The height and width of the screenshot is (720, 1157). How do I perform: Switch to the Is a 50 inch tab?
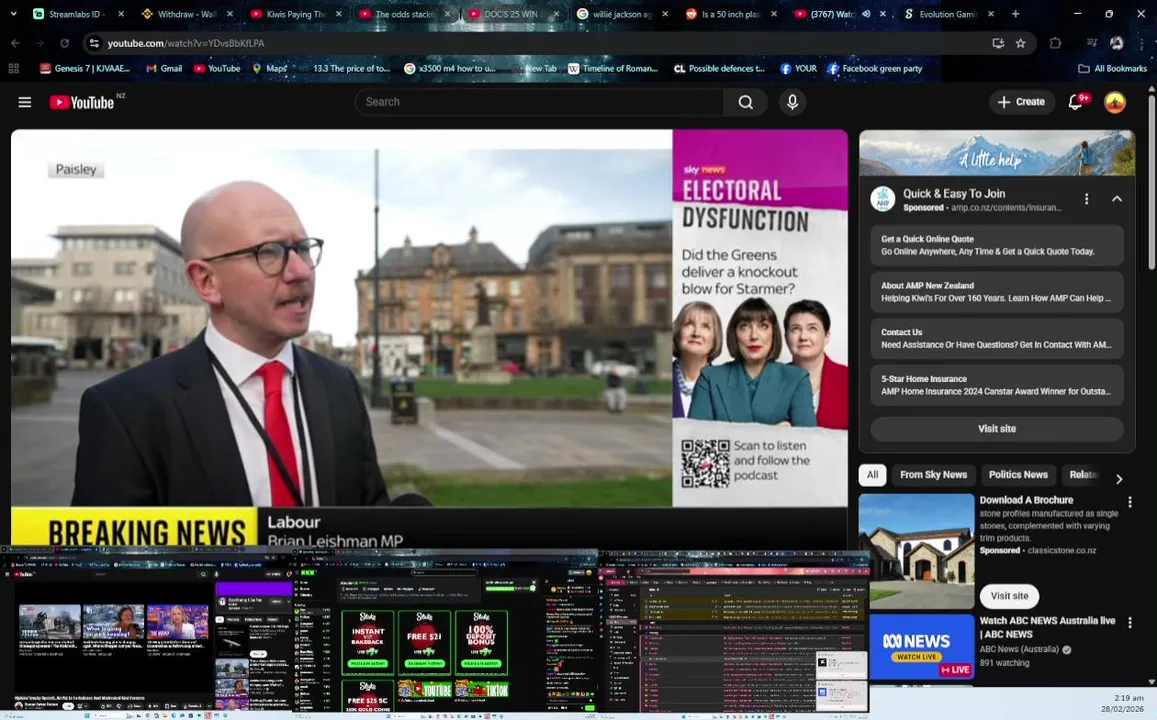click(x=729, y=14)
